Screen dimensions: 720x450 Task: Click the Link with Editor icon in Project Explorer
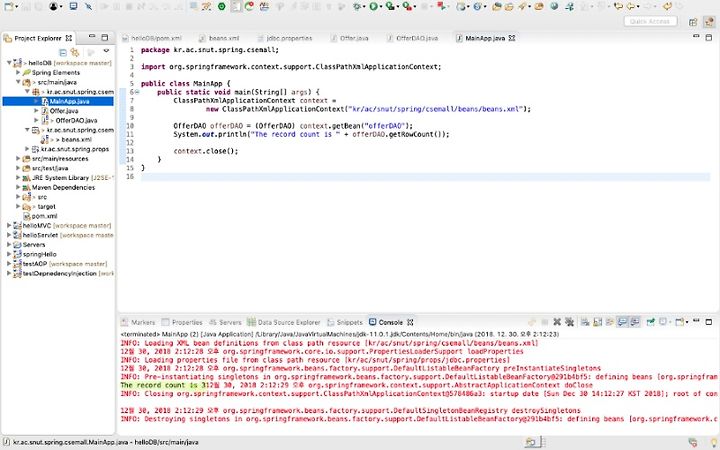coord(74,52)
